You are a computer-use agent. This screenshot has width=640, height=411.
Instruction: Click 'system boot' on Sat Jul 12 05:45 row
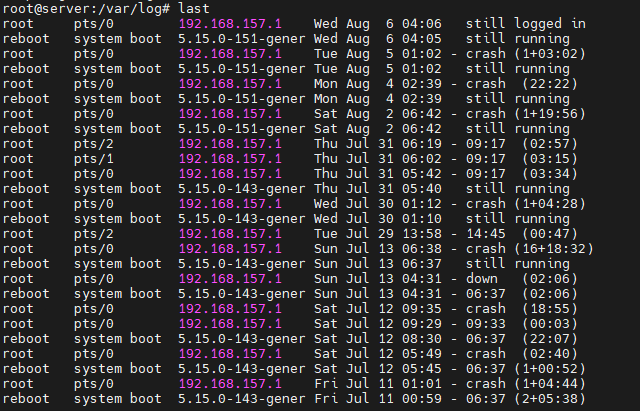[118, 369]
